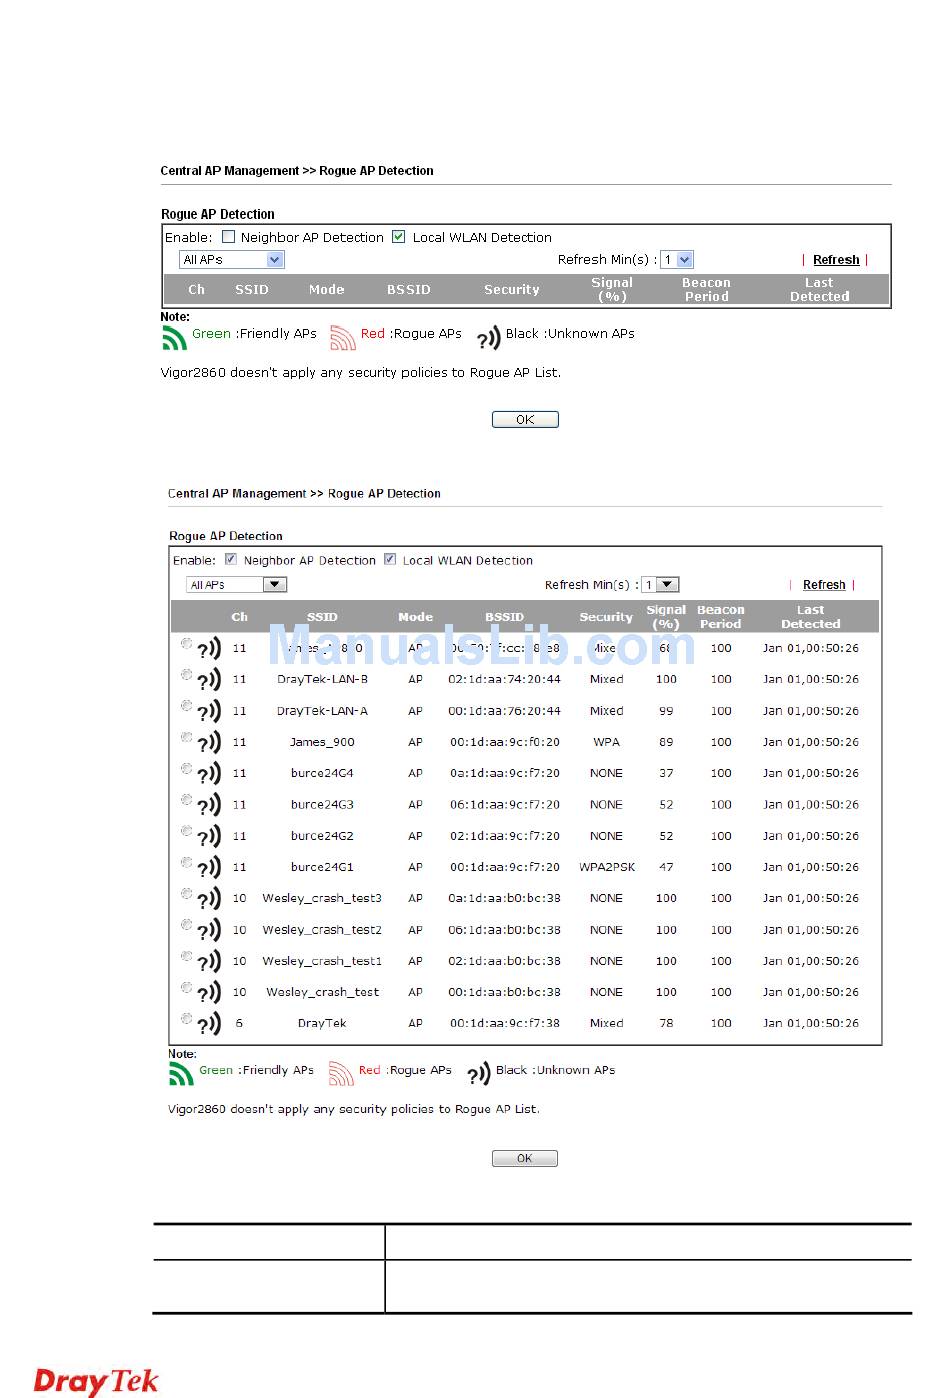
Task: Enable Neighbor AP Detection checkbox in upper panel
Action: pyautogui.click(x=229, y=237)
